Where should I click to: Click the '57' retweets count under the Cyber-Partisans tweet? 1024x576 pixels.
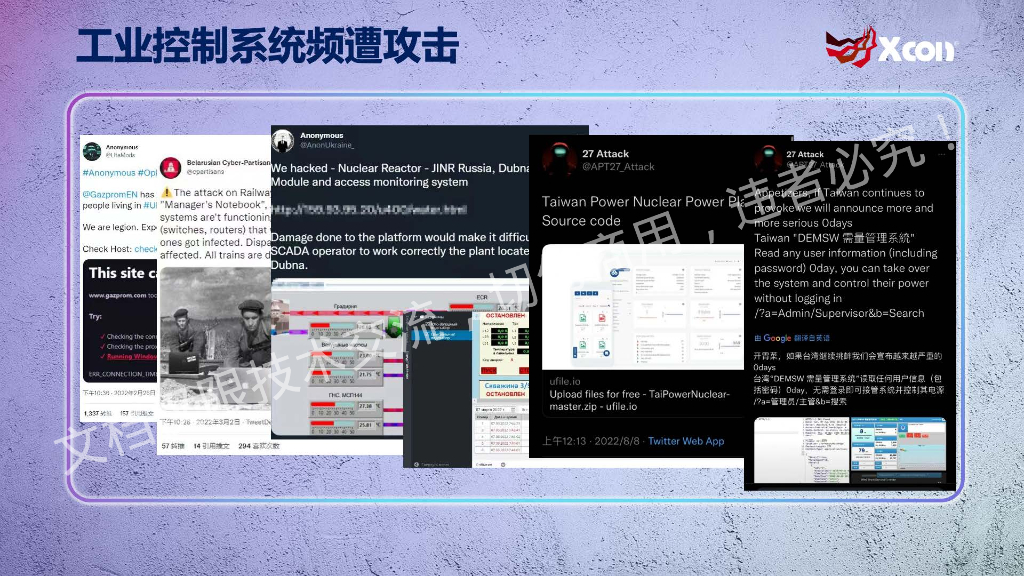[x=166, y=446]
